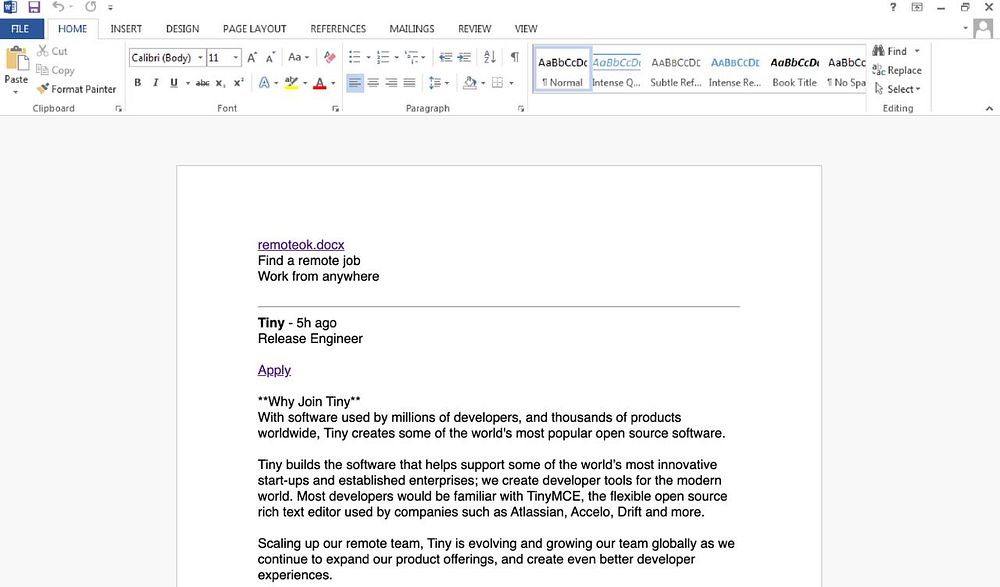Open the Change Case Aa dropdown
Image resolution: width=1000 pixels, height=587 pixels.
click(x=298, y=57)
